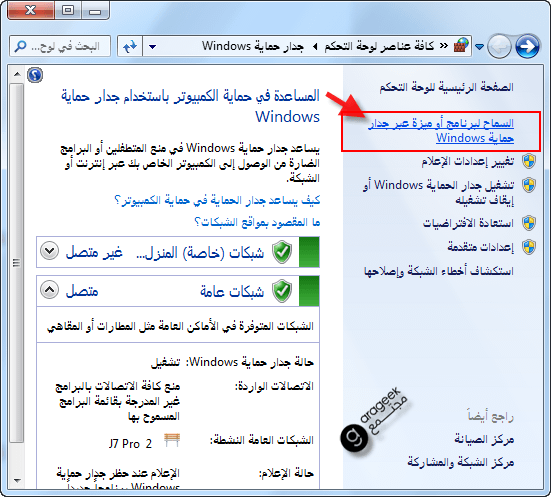
Task: Click the greyed back navigation arrow button
Action: (x=499, y=46)
